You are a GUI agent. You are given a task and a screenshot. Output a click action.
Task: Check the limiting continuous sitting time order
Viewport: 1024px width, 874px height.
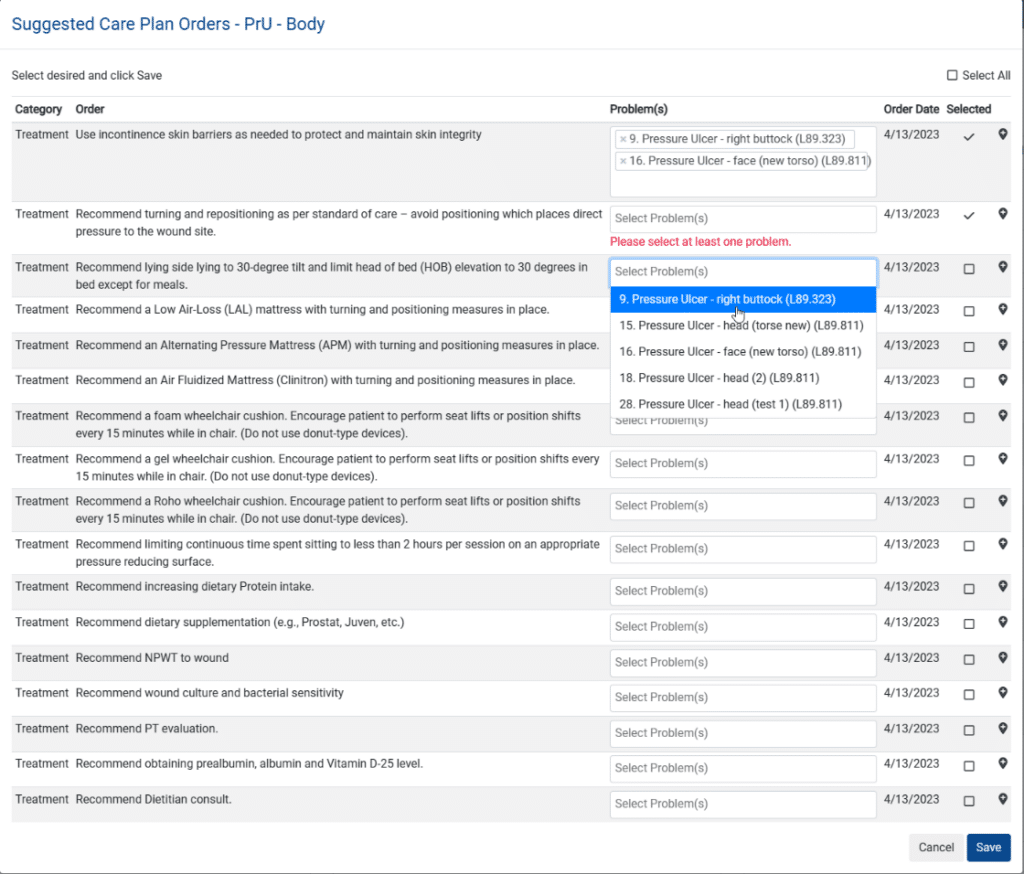coord(969,546)
